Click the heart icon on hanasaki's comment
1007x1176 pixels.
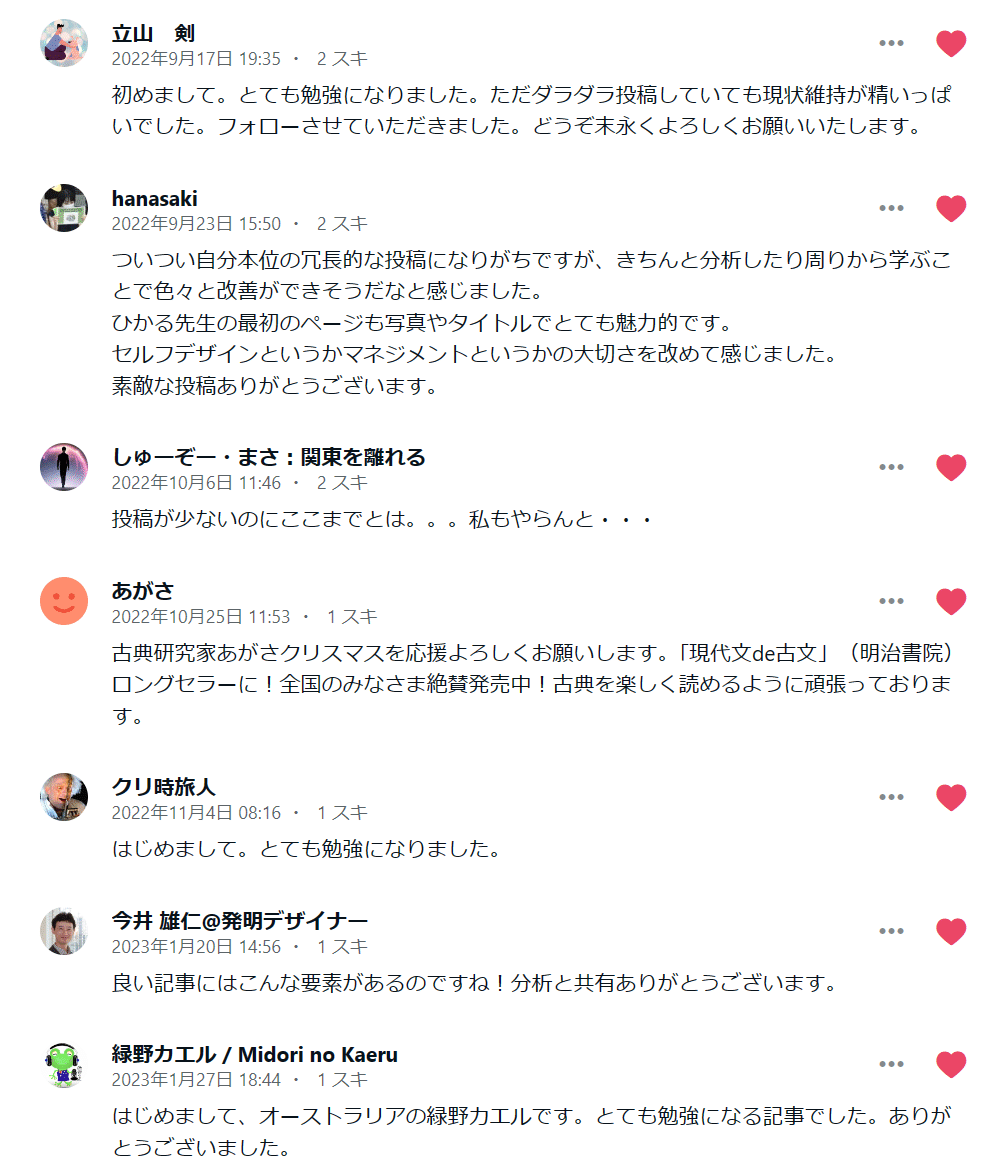pyautogui.click(x=948, y=207)
